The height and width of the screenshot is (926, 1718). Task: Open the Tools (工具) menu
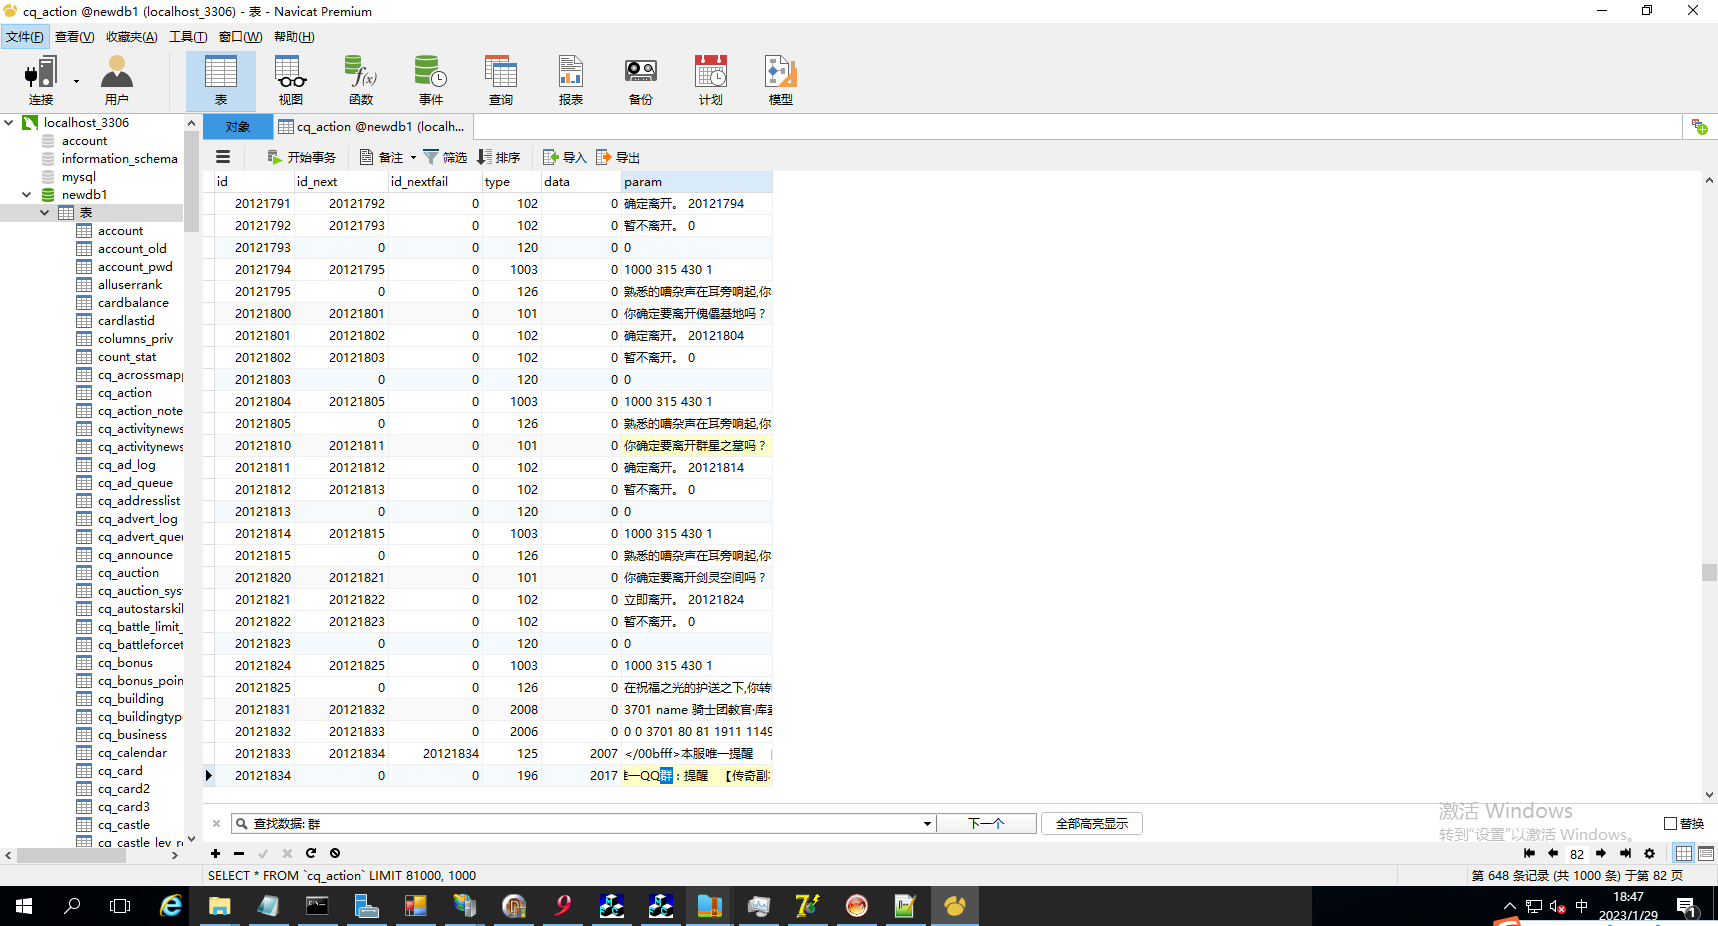188,37
